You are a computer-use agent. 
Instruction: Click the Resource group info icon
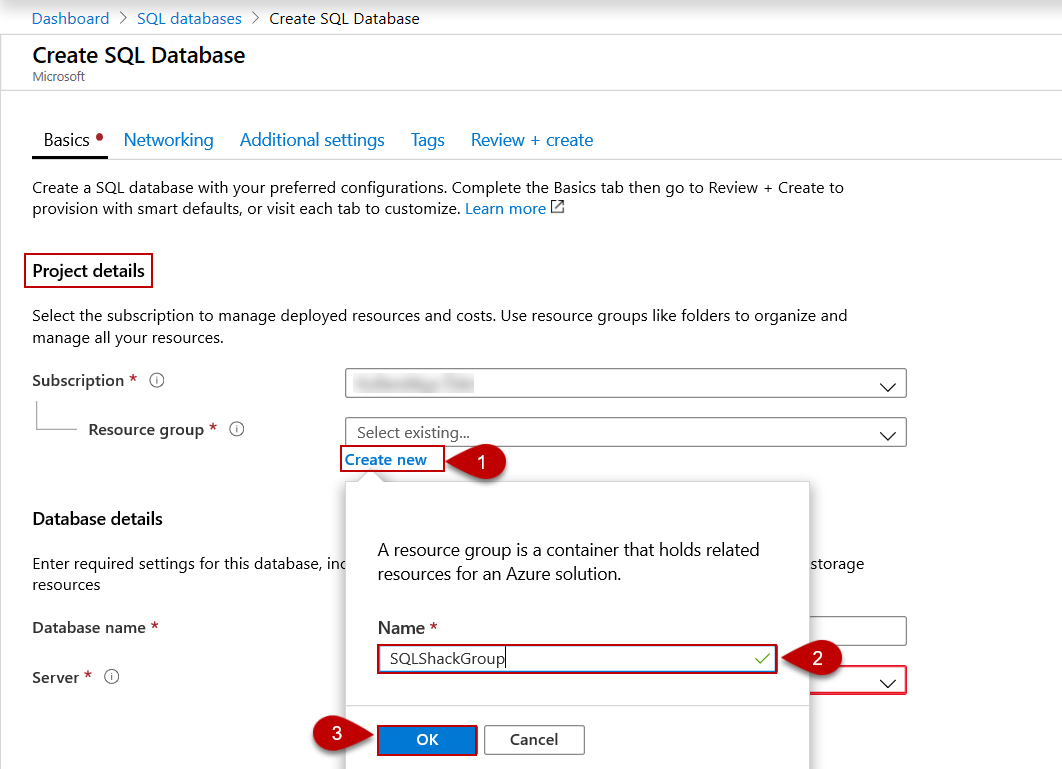click(x=237, y=430)
